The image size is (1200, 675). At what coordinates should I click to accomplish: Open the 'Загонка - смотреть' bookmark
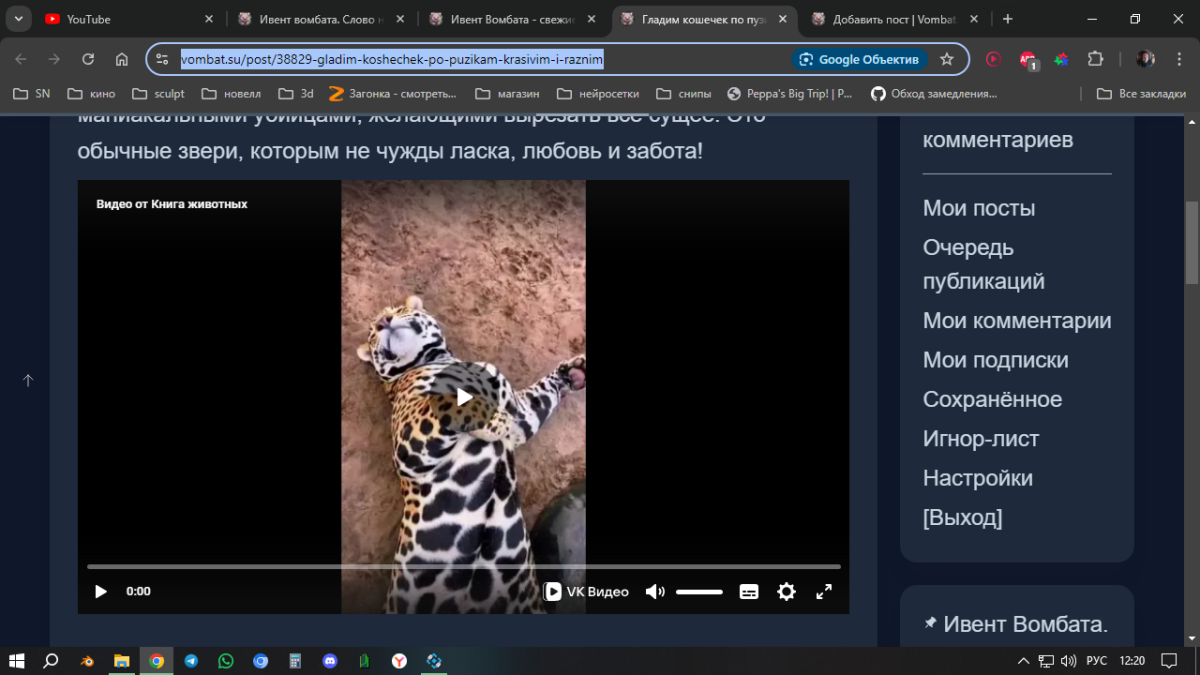tap(393, 94)
